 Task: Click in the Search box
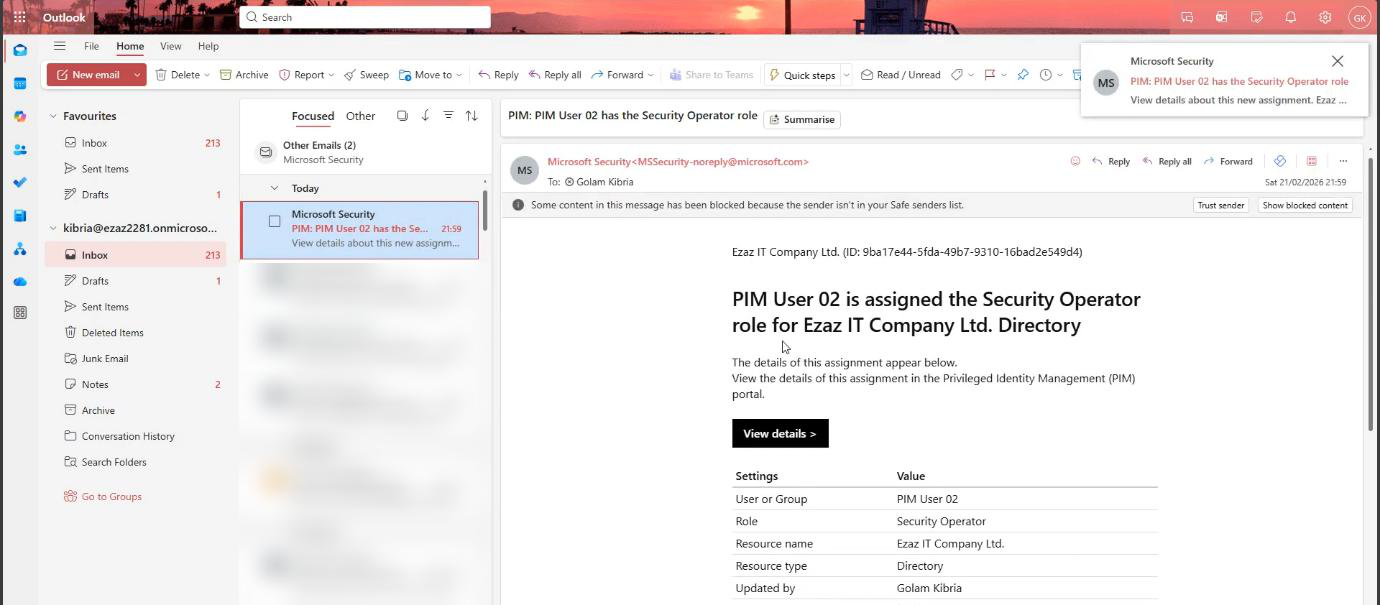pos(365,17)
